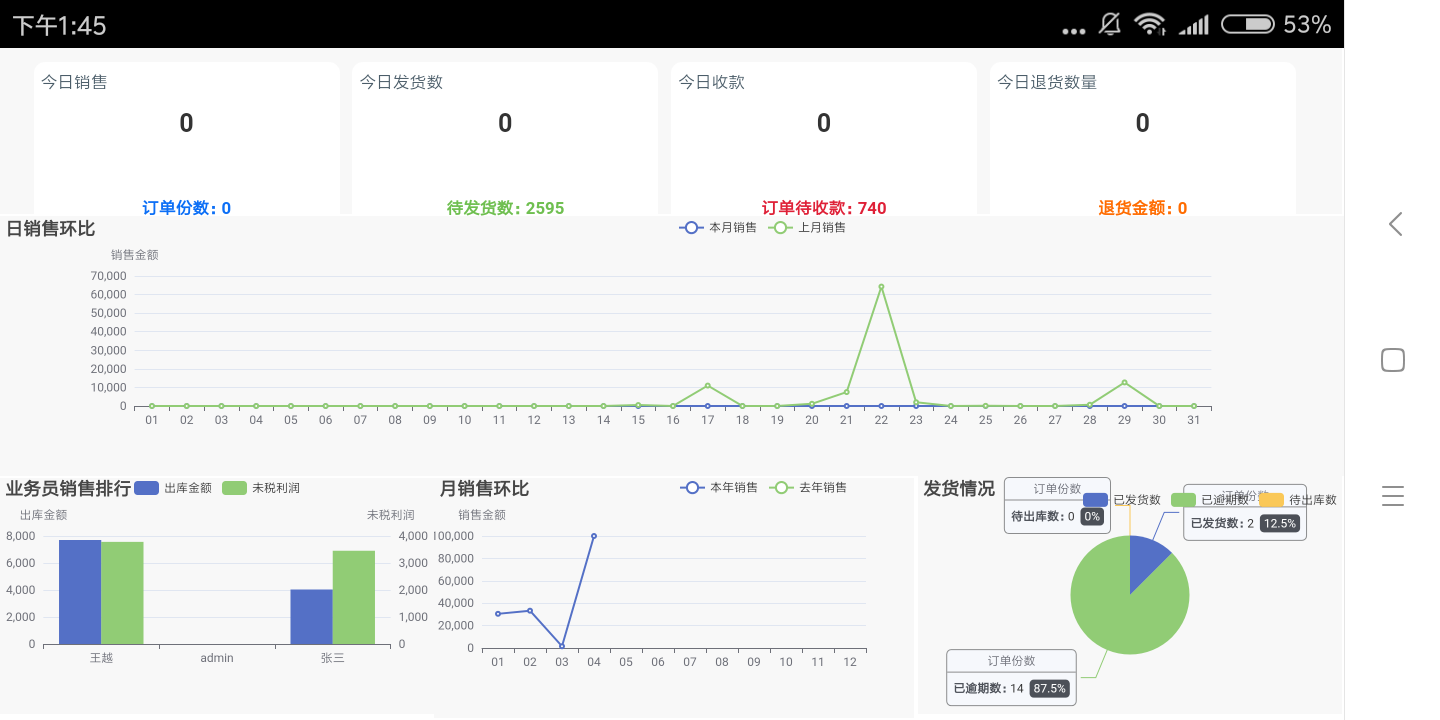Click the 订单份数: 0 link

click(x=187, y=208)
